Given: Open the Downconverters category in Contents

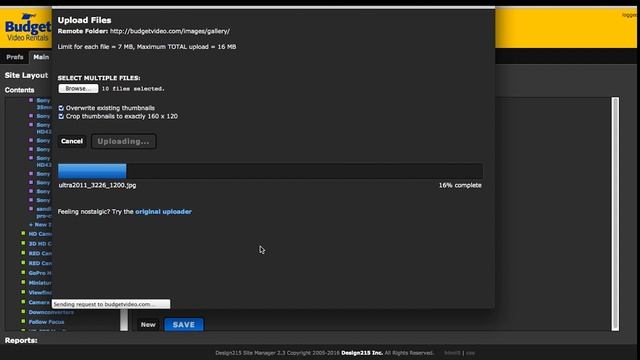Looking at the screenshot, I should (x=51, y=312).
